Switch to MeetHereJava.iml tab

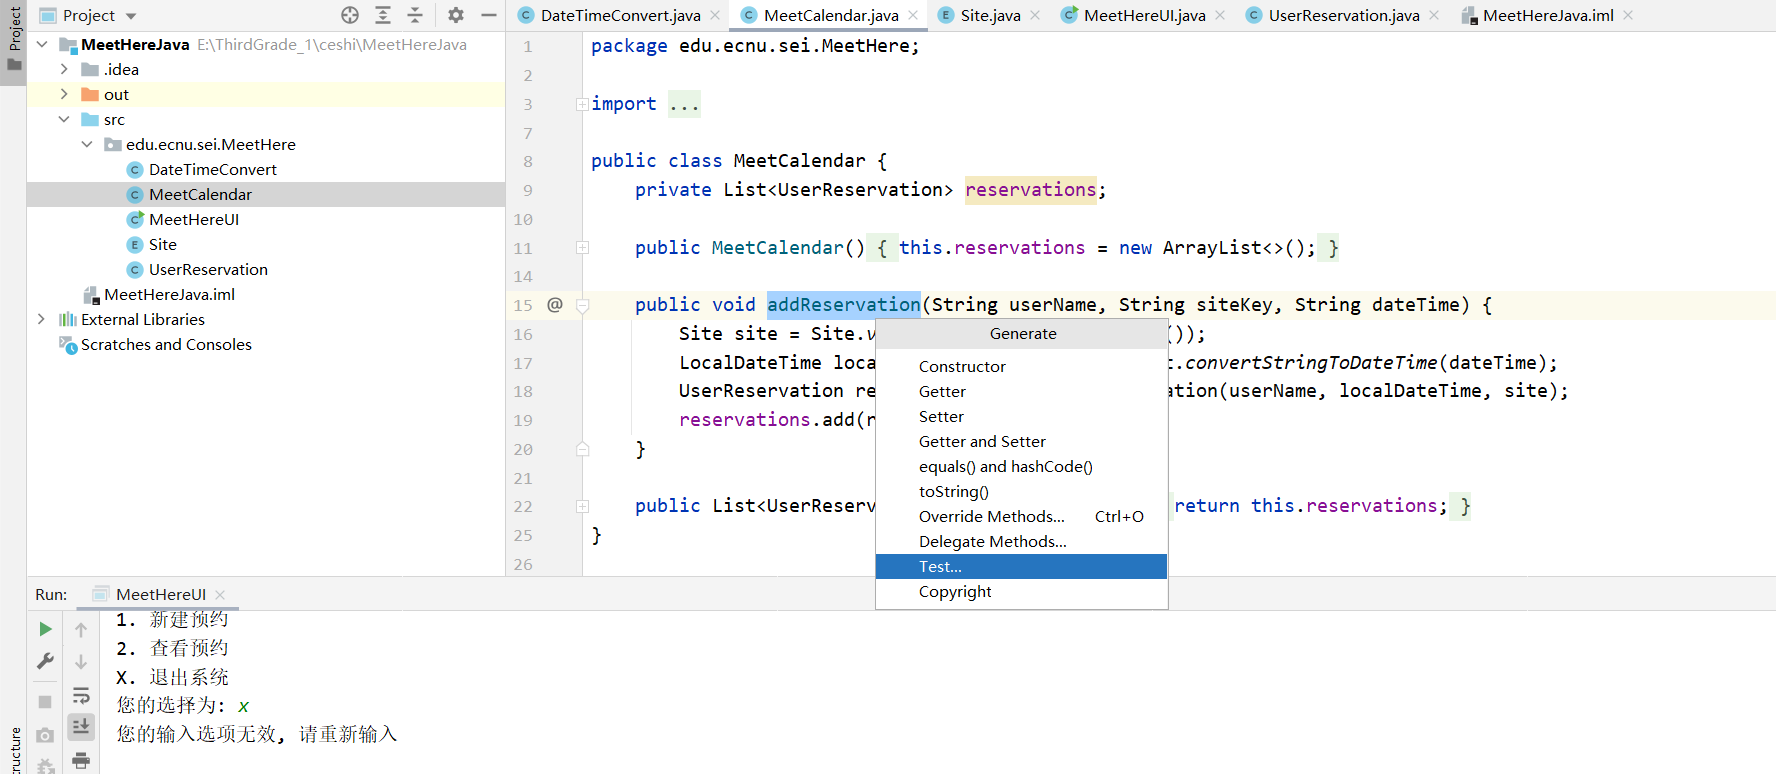click(1548, 15)
